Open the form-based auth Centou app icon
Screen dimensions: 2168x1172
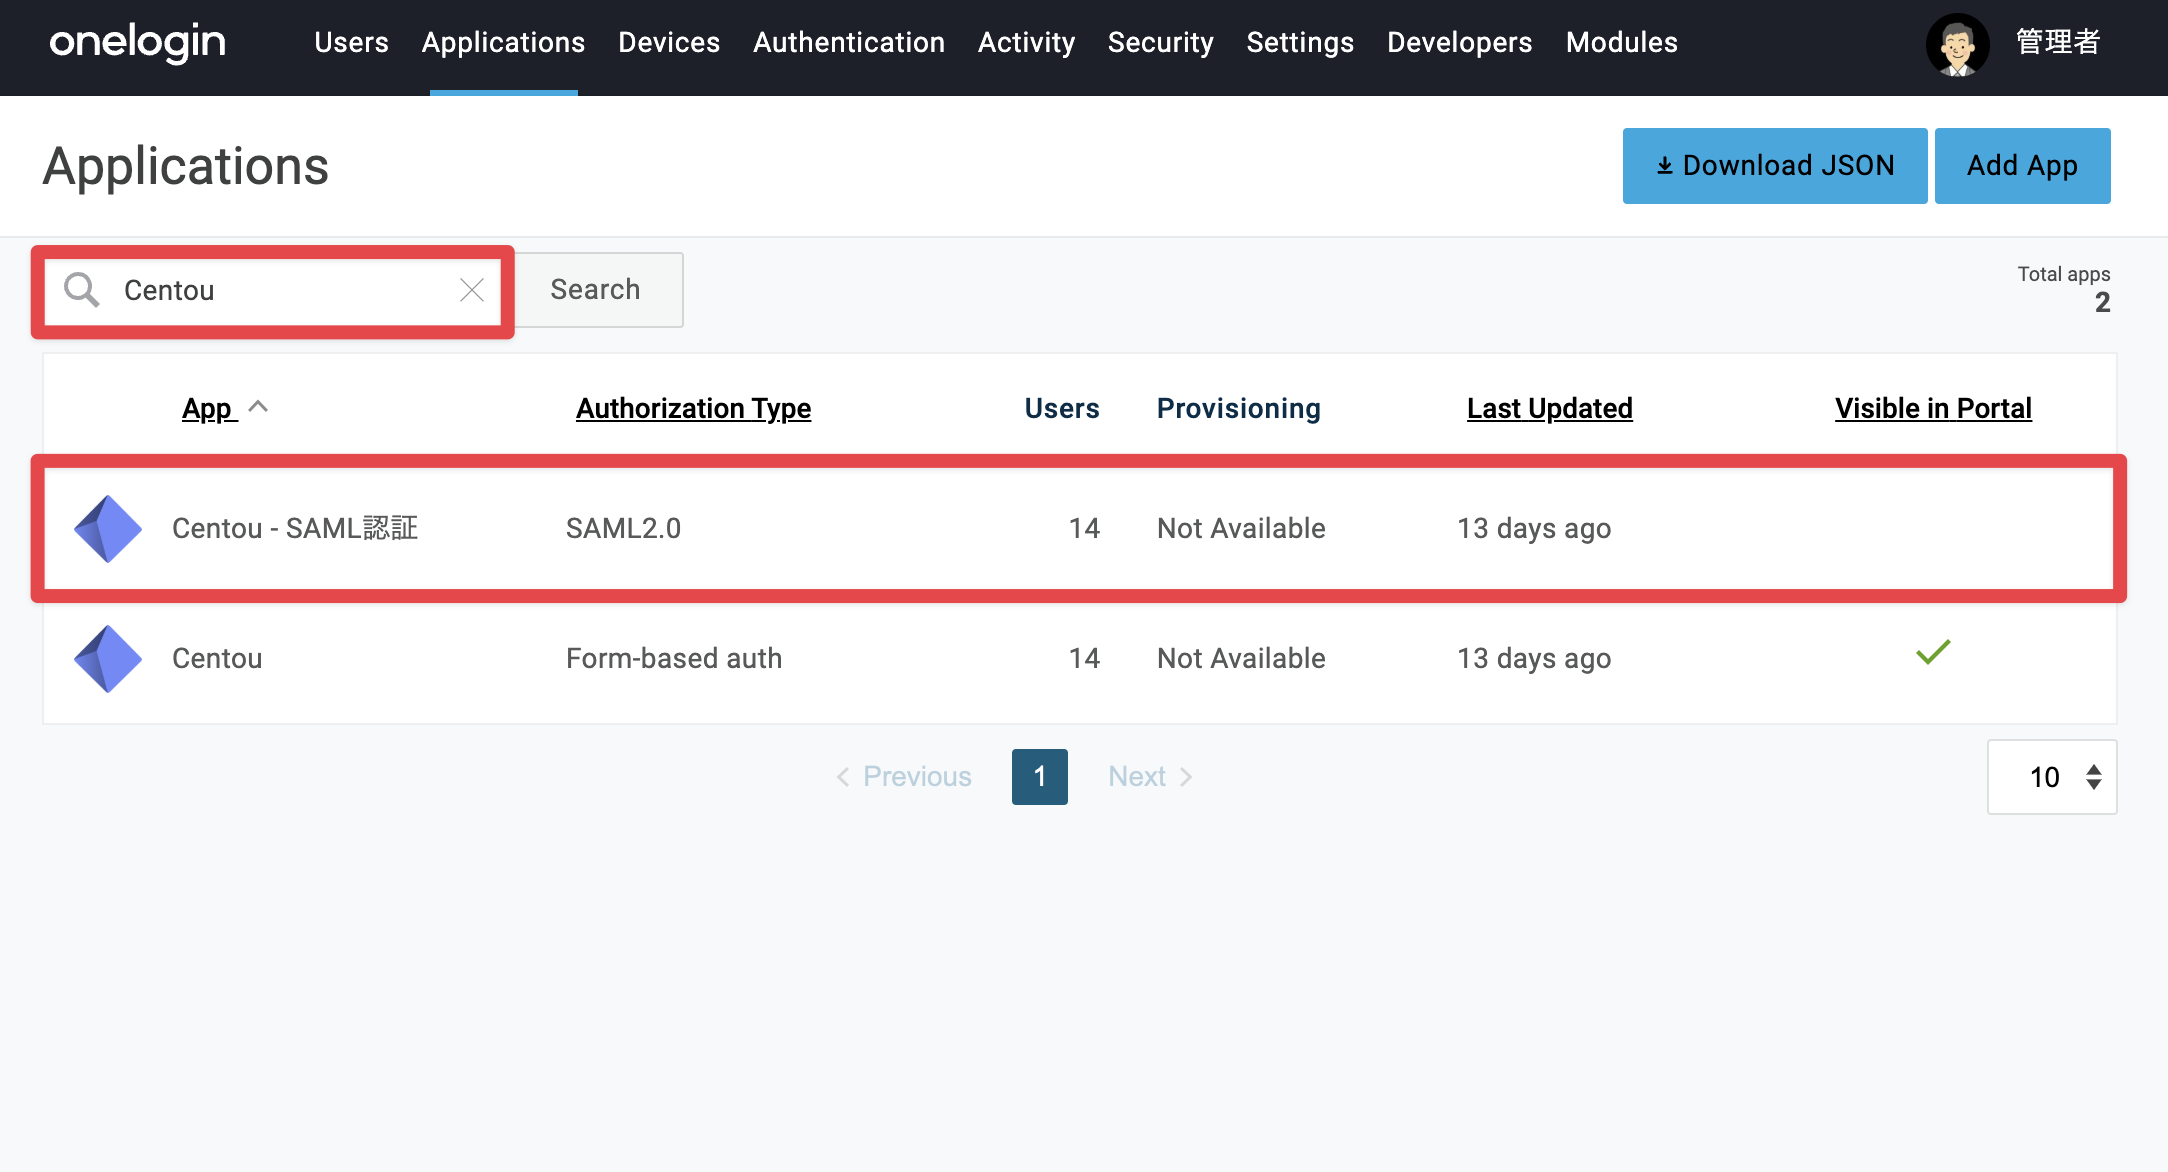point(108,659)
